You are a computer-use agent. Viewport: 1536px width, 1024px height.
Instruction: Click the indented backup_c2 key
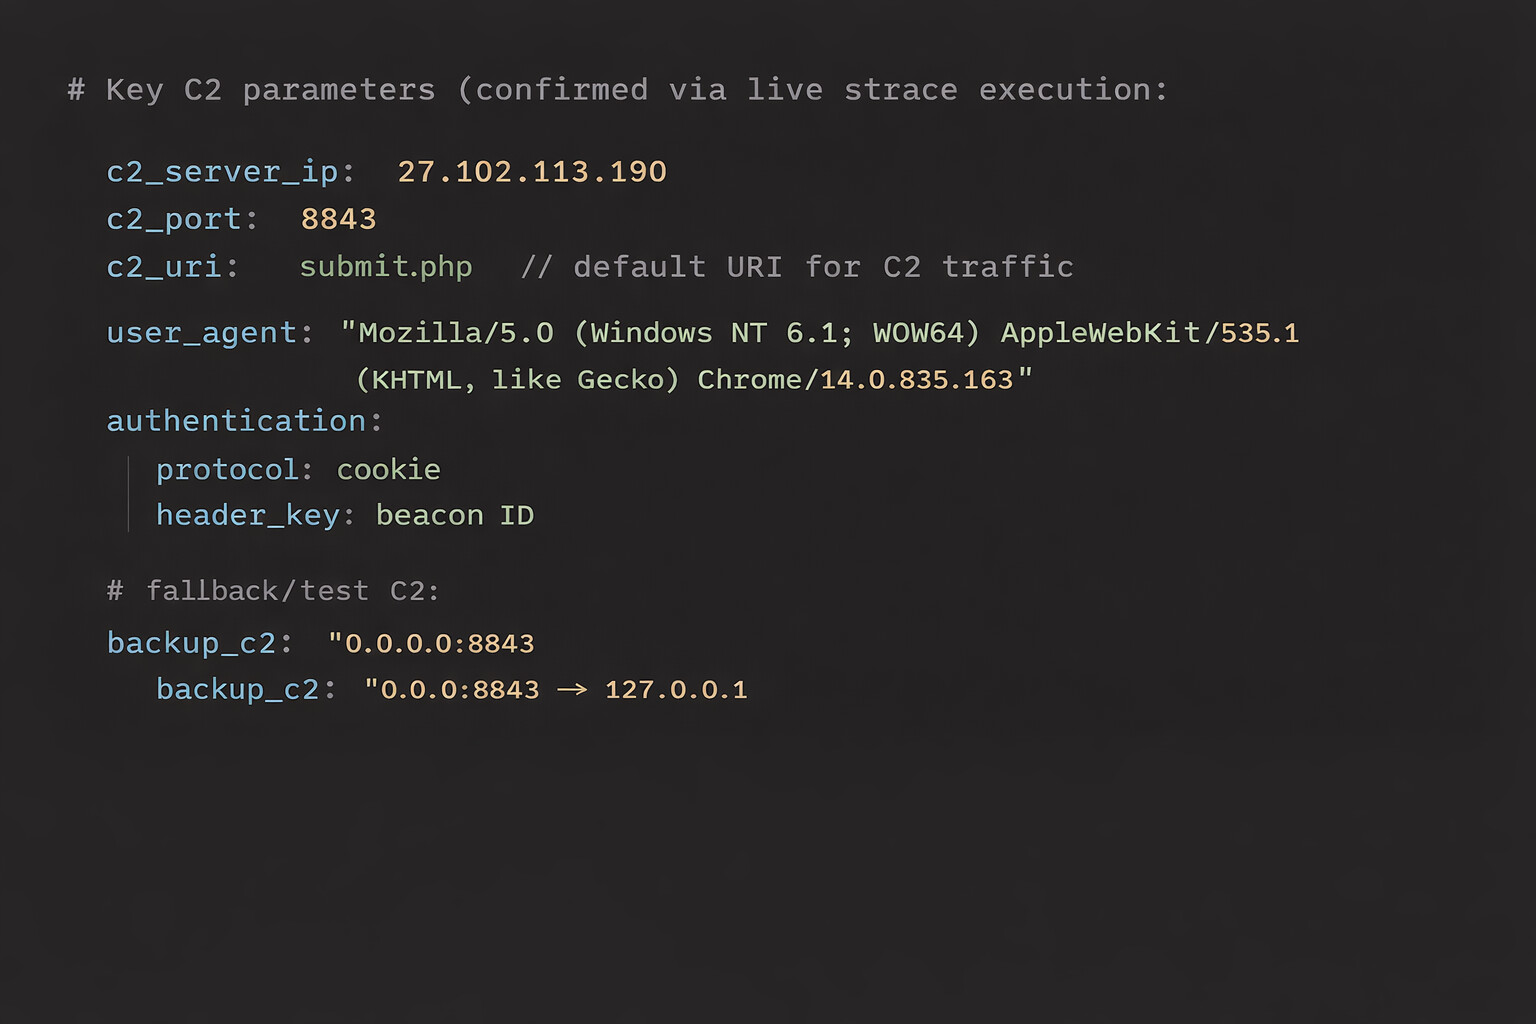pyautogui.click(x=237, y=689)
